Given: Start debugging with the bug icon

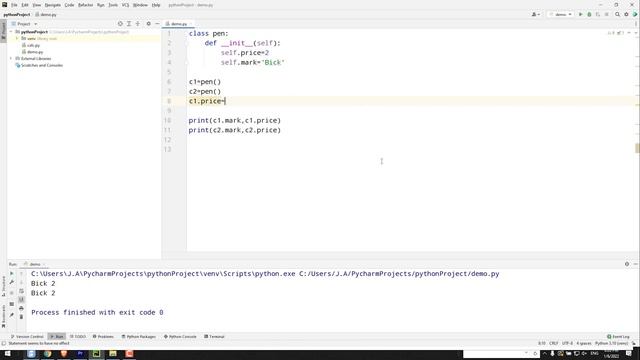Looking at the screenshot, I should pyautogui.click(x=589, y=14).
